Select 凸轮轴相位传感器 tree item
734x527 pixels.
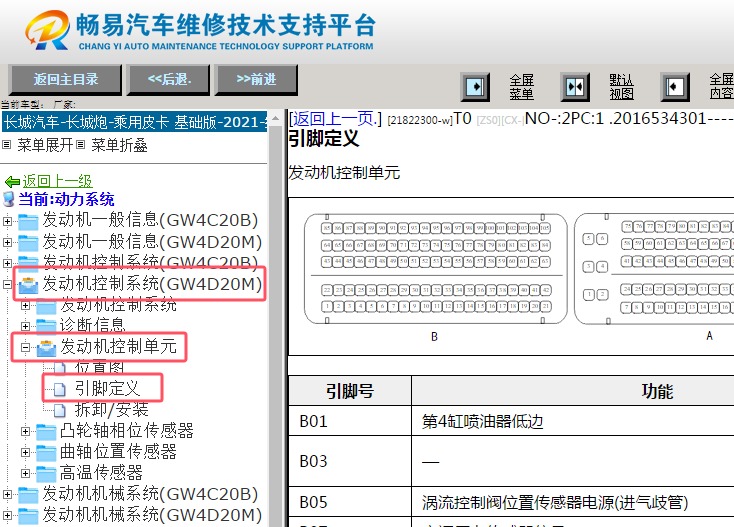(127, 431)
